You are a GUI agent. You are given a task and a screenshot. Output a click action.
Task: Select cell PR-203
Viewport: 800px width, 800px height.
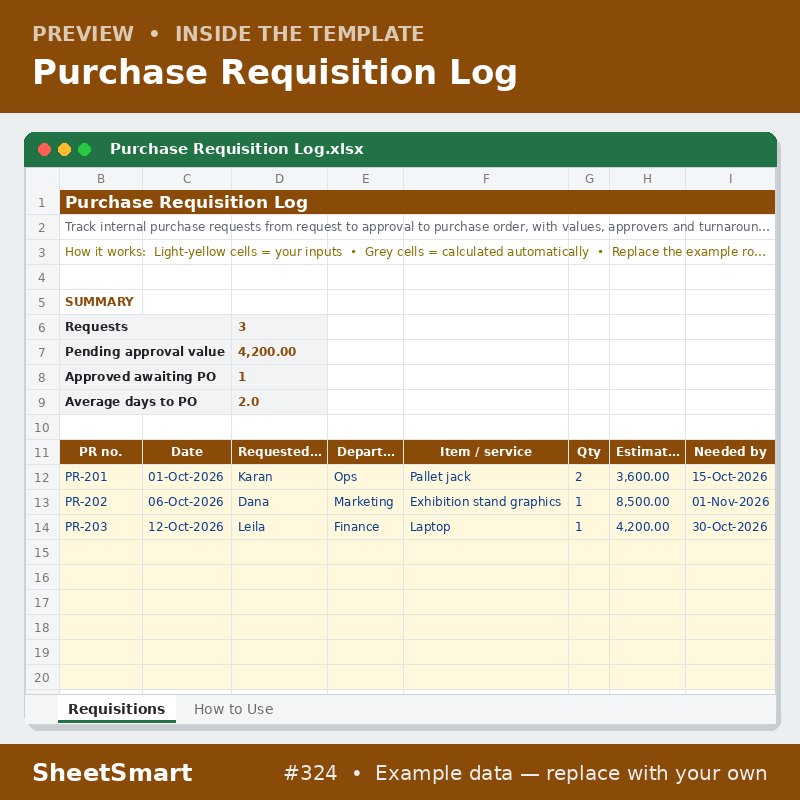[x=101, y=527]
